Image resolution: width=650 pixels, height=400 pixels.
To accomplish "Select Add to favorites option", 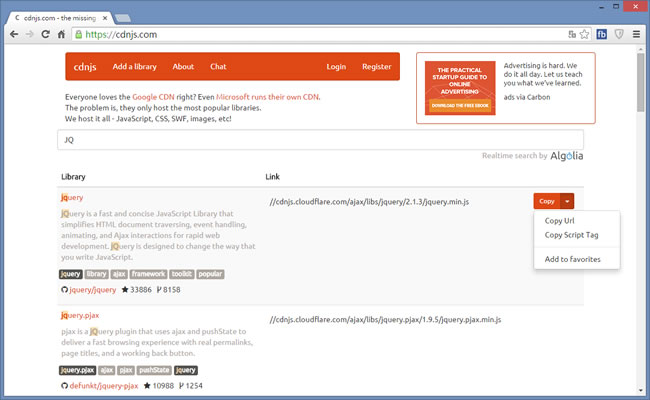I will click(x=572, y=259).
